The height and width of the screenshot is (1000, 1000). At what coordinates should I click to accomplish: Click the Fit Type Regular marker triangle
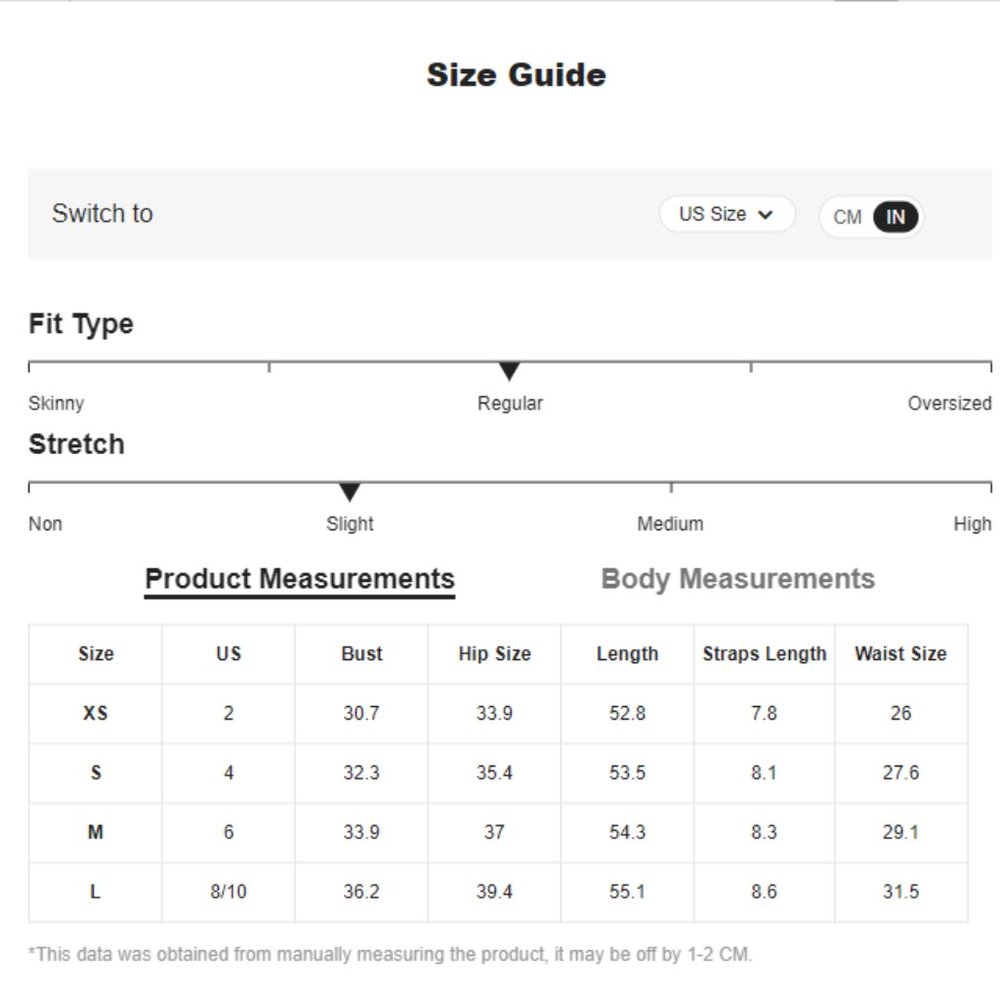tap(509, 371)
